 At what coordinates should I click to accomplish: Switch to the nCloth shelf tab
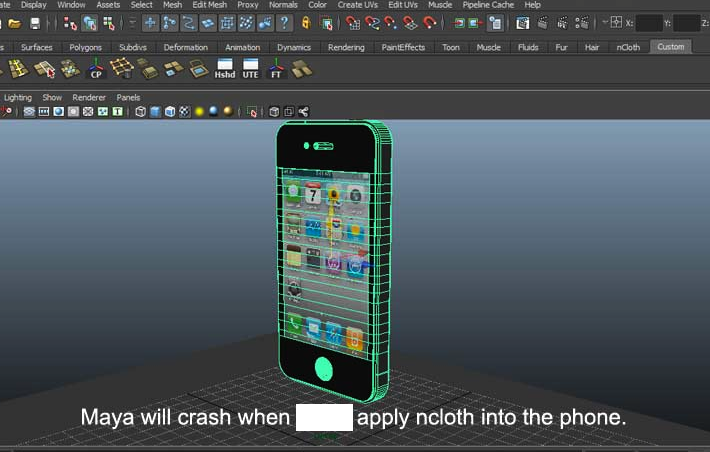[x=628, y=47]
